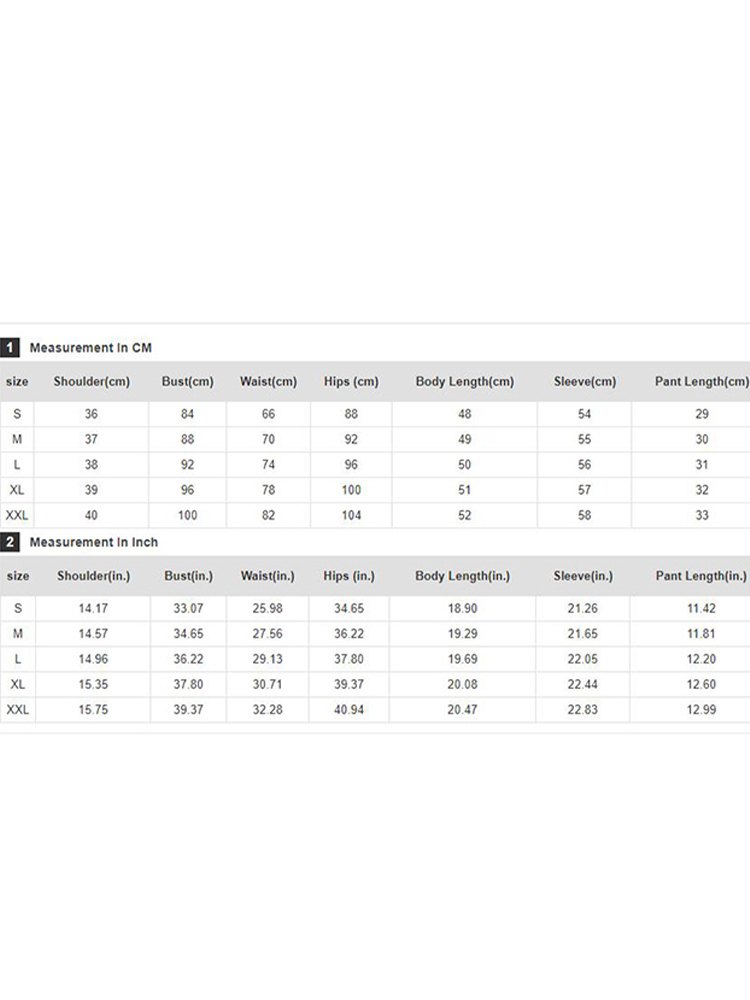Click the 22.44 sleeve value for size XL

pyautogui.click(x=584, y=684)
